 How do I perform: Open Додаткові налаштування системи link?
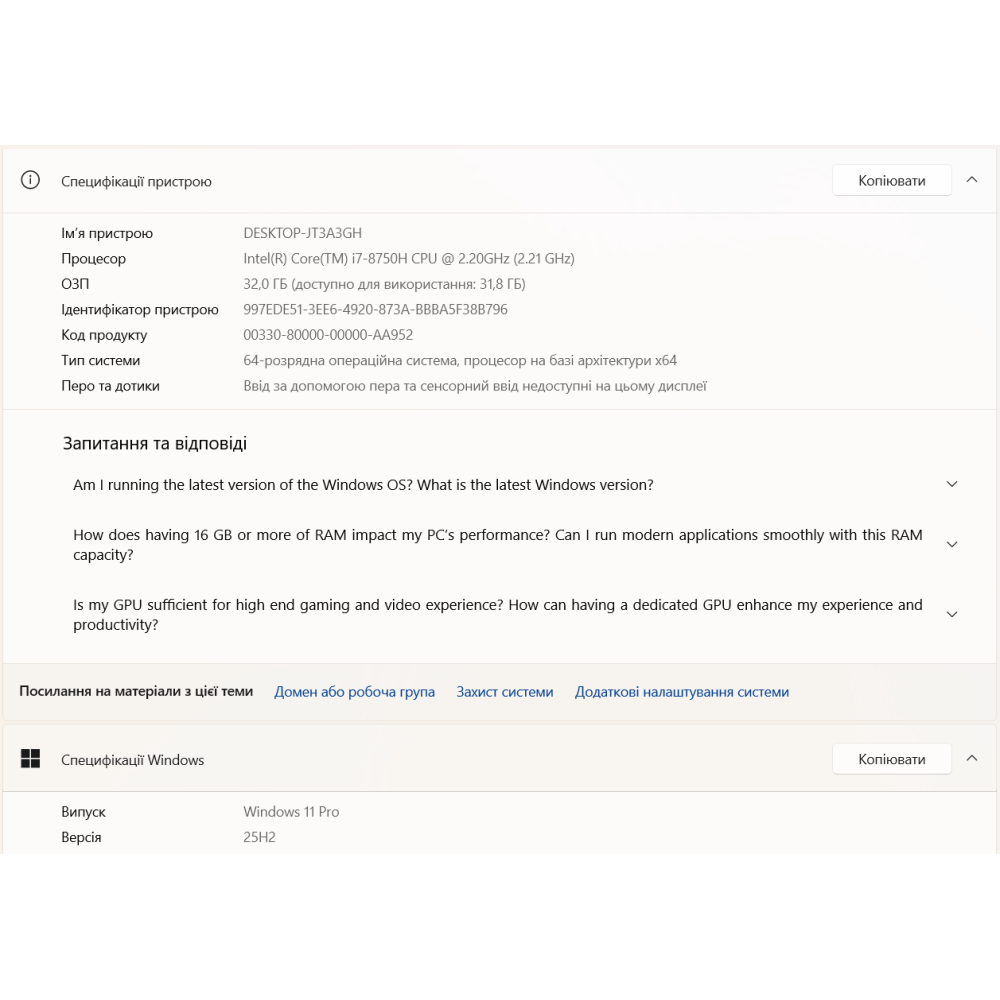point(681,692)
